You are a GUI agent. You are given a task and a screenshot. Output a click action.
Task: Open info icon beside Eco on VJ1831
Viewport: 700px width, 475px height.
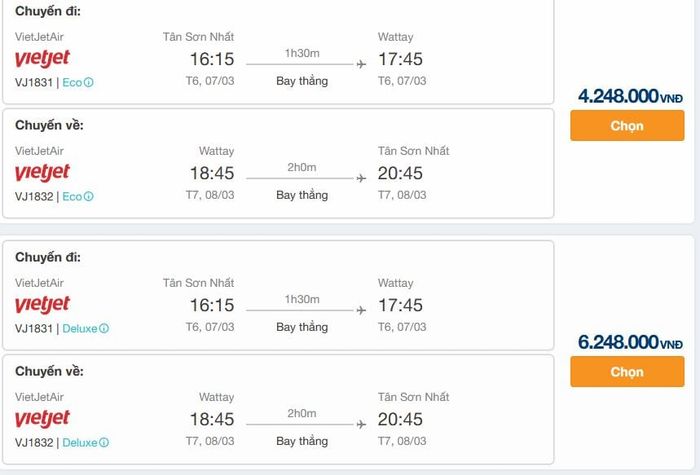coord(89,82)
